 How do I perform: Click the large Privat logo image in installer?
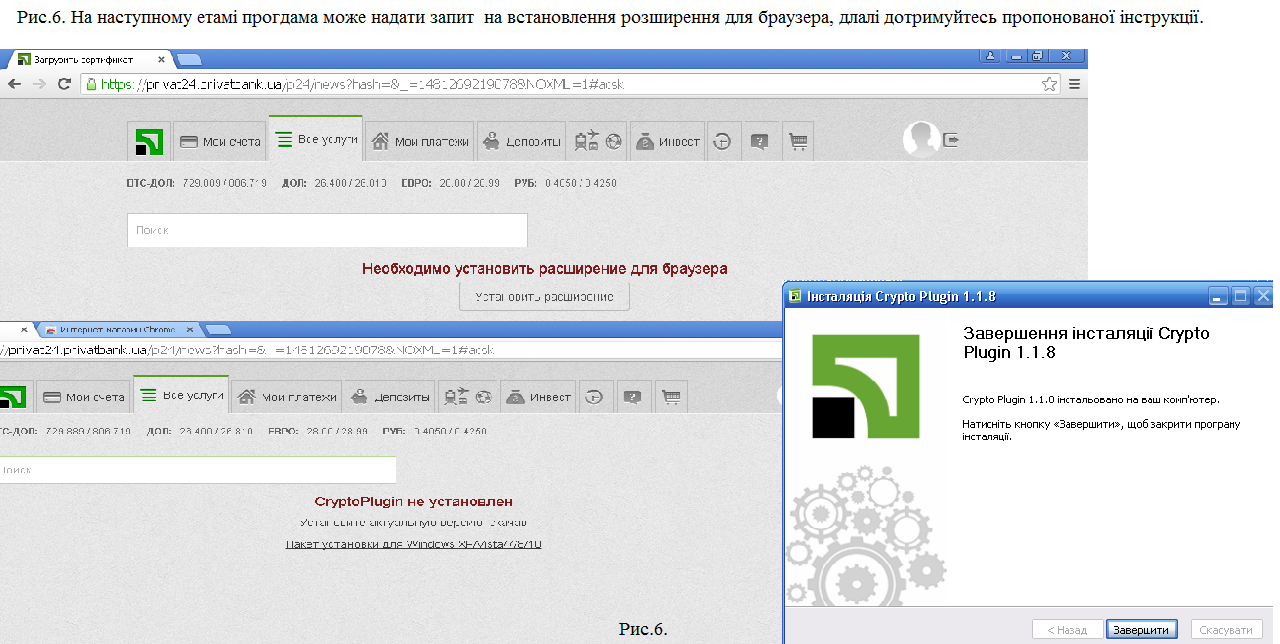pyautogui.click(x=866, y=387)
